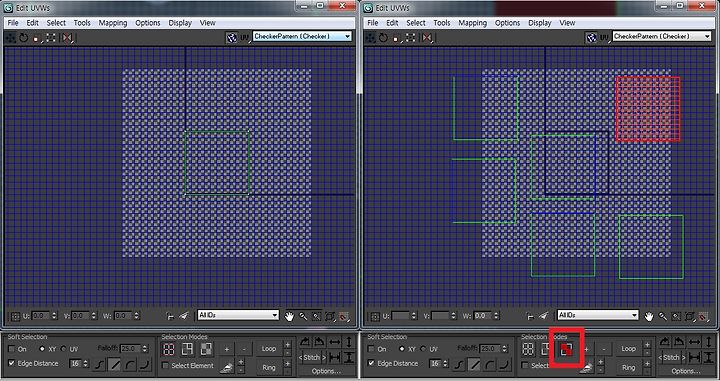This screenshot has width=720, height=381.
Task: Click the Zoom magnifier tool in right window
Action: (x=663, y=316)
